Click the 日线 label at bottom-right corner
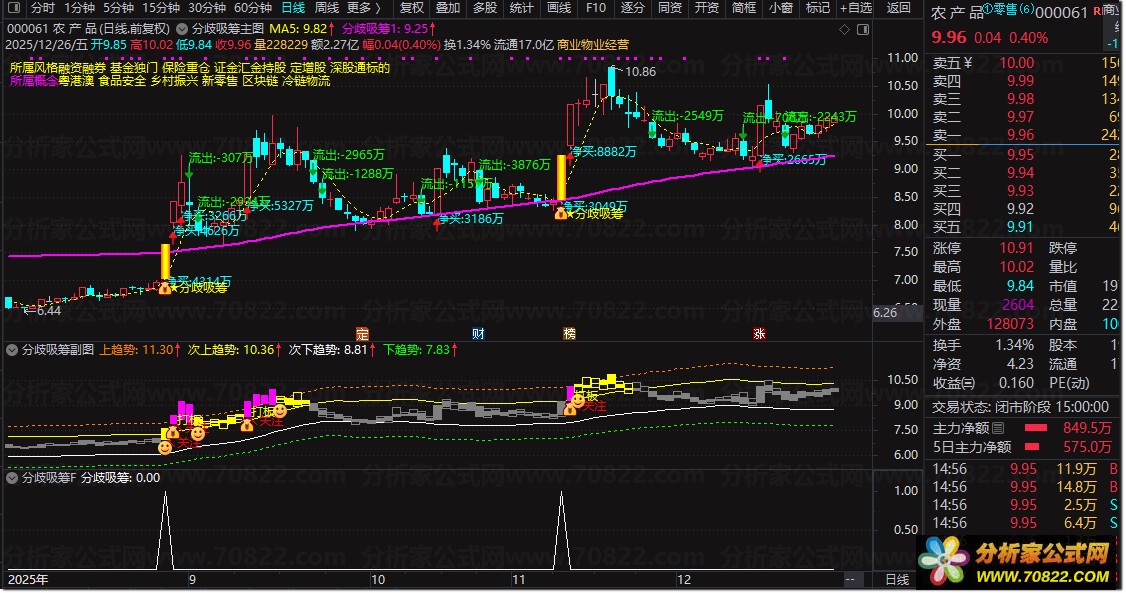The image size is (1126, 593). pos(897,580)
